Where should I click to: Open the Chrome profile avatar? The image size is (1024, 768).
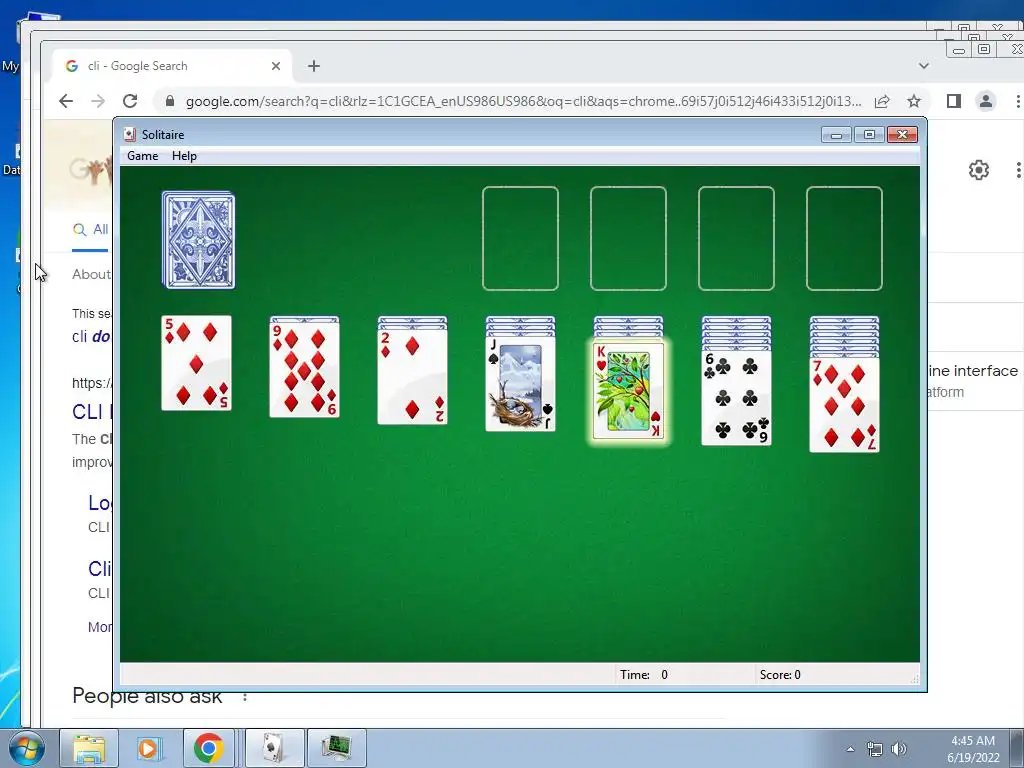point(985,101)
